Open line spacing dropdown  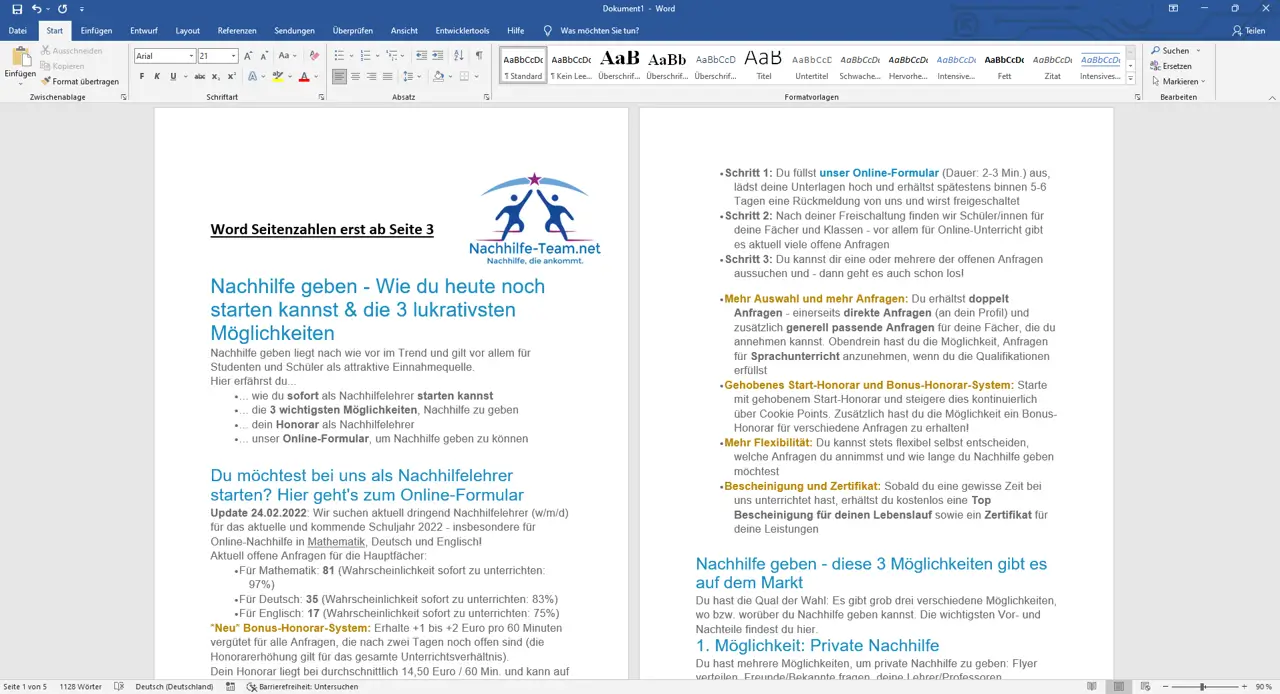click(x=411, y=76)
